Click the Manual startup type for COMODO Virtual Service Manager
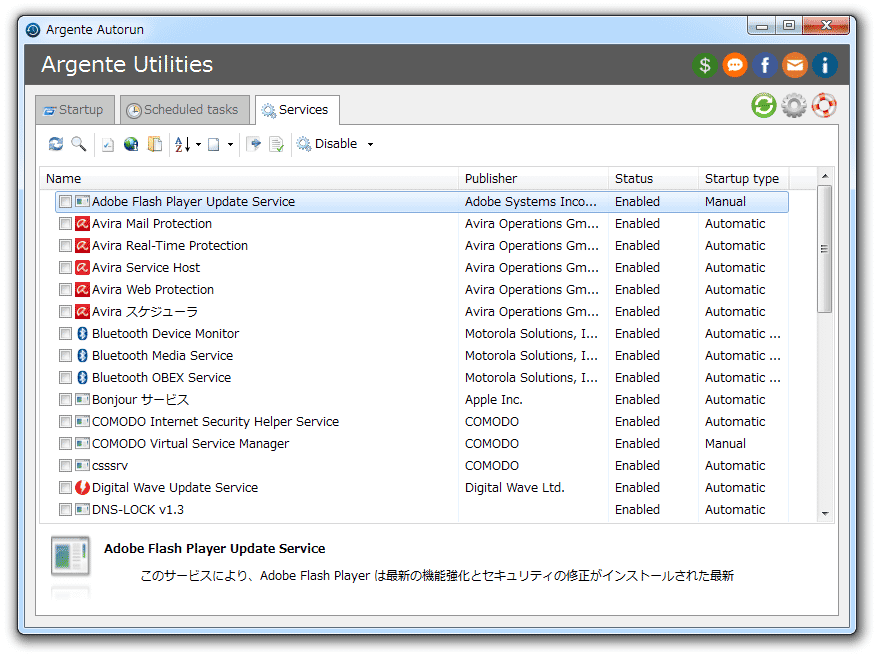This screenshot has height=656, width=878. (x=725, y=444)
